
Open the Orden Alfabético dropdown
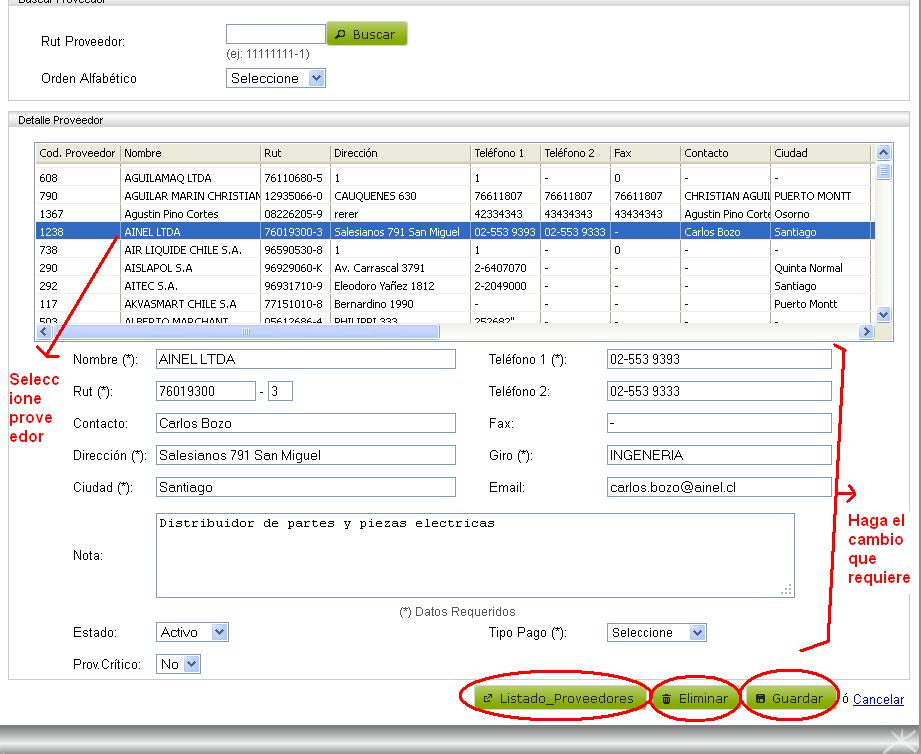point(275,78)
